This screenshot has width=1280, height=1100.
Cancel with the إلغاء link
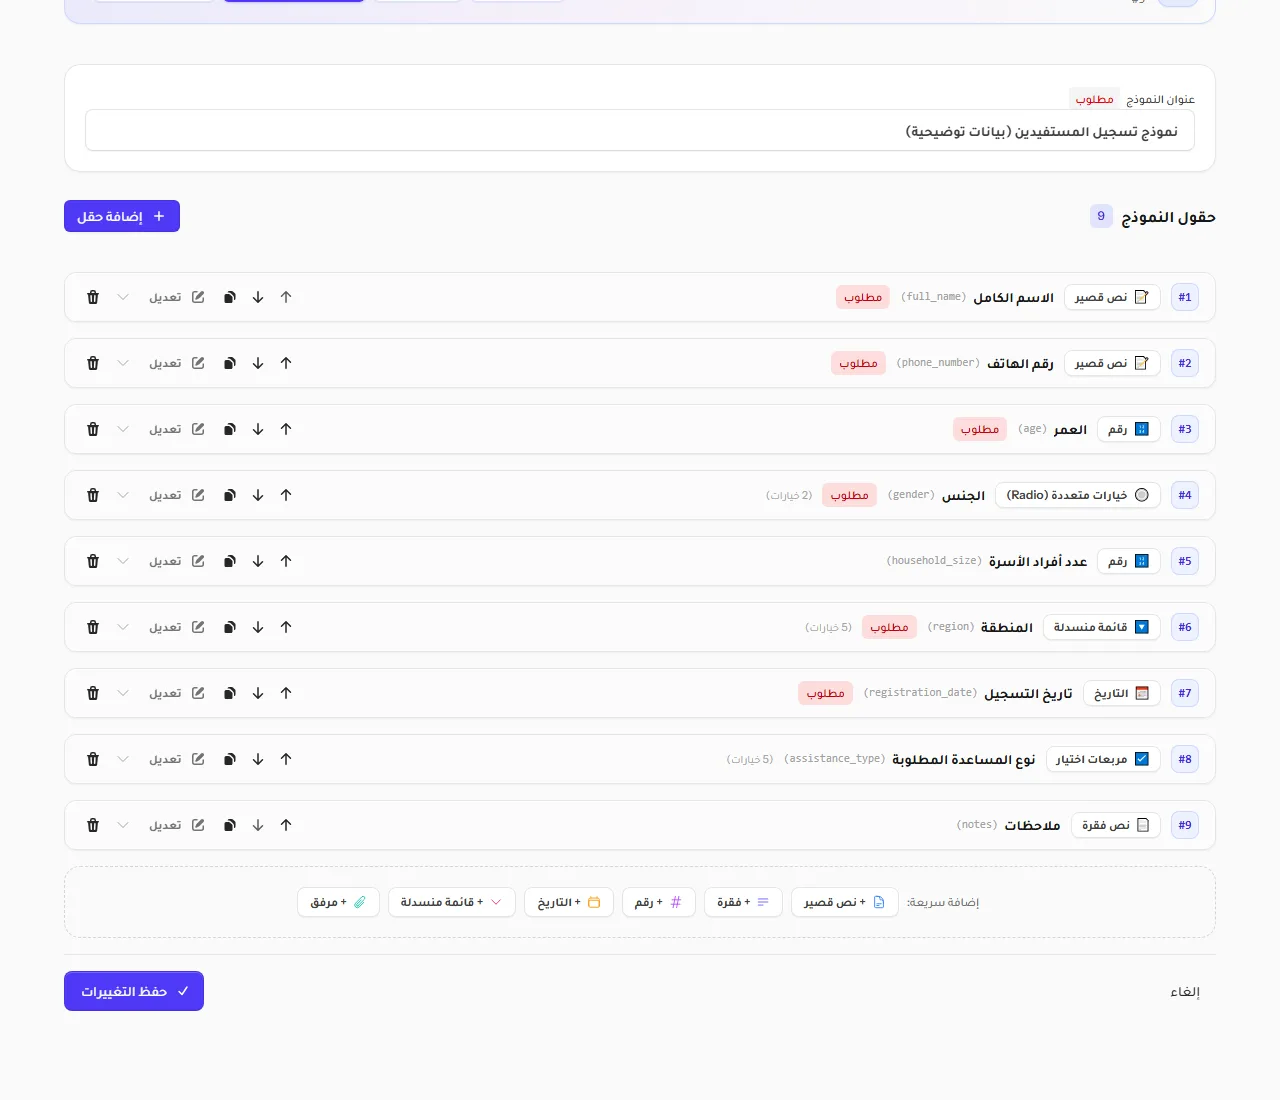point(1185,992)
